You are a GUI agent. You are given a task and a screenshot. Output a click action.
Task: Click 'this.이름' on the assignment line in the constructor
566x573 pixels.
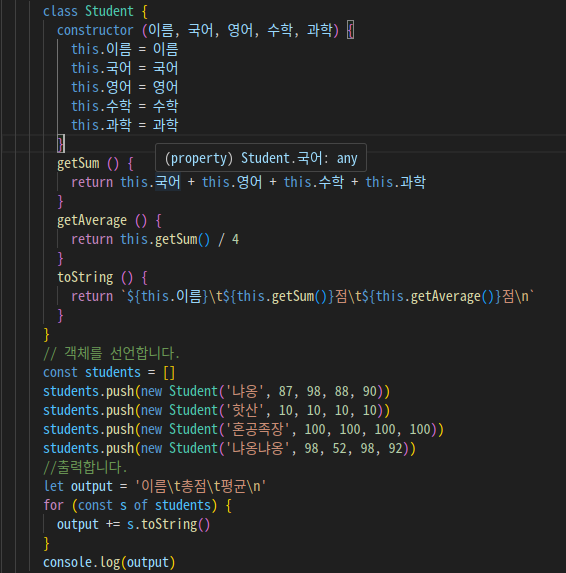click(101, 49)
